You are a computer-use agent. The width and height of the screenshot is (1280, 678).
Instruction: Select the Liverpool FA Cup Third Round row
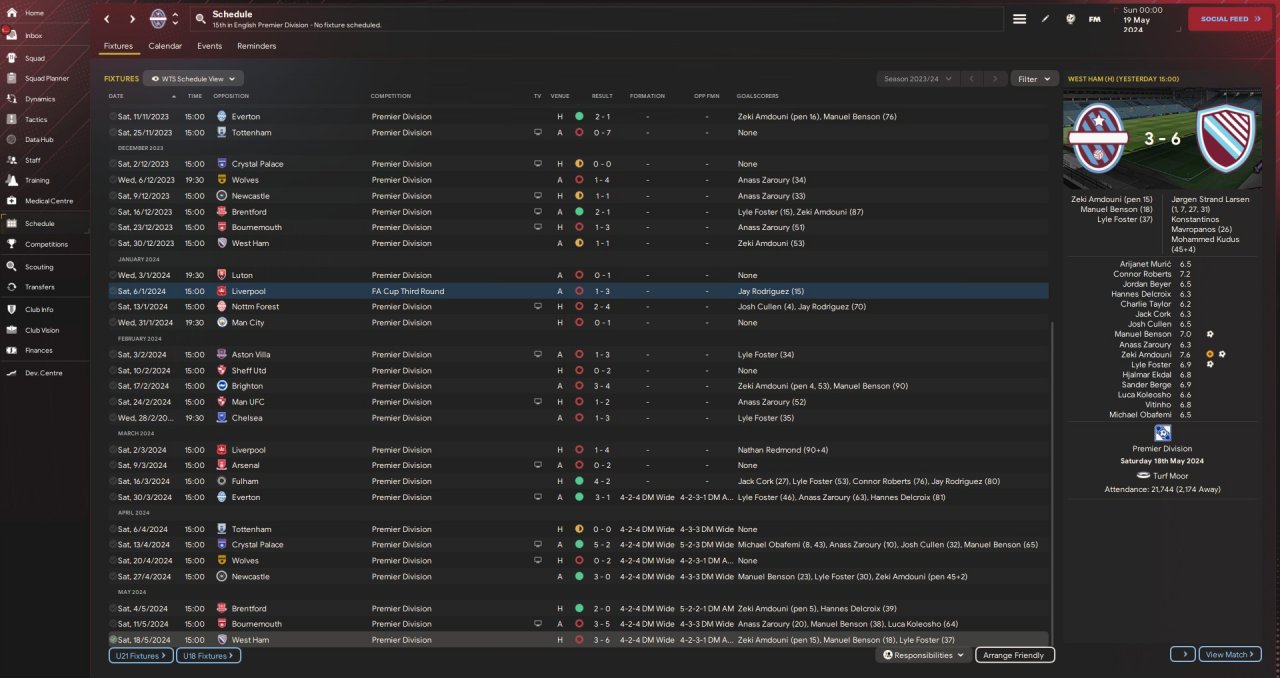[578, 291]
